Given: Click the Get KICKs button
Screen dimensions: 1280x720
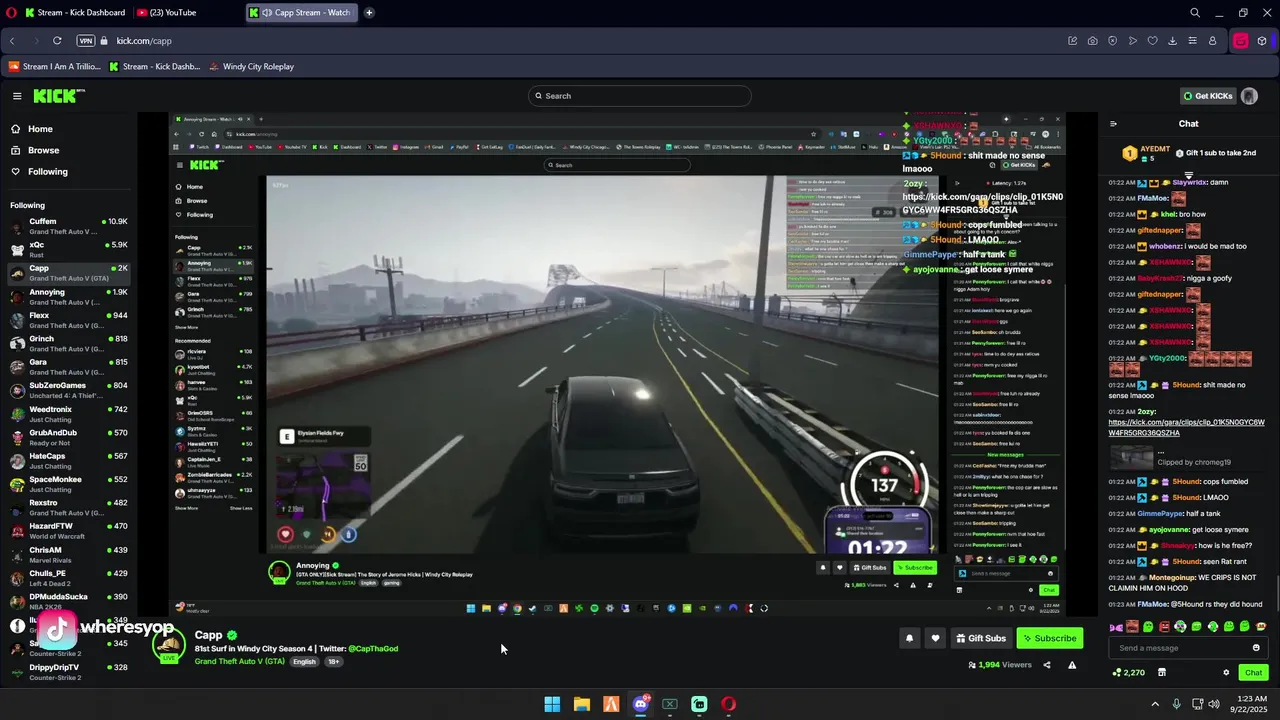Looking at the screenshot, I should tap(1207, 96).
